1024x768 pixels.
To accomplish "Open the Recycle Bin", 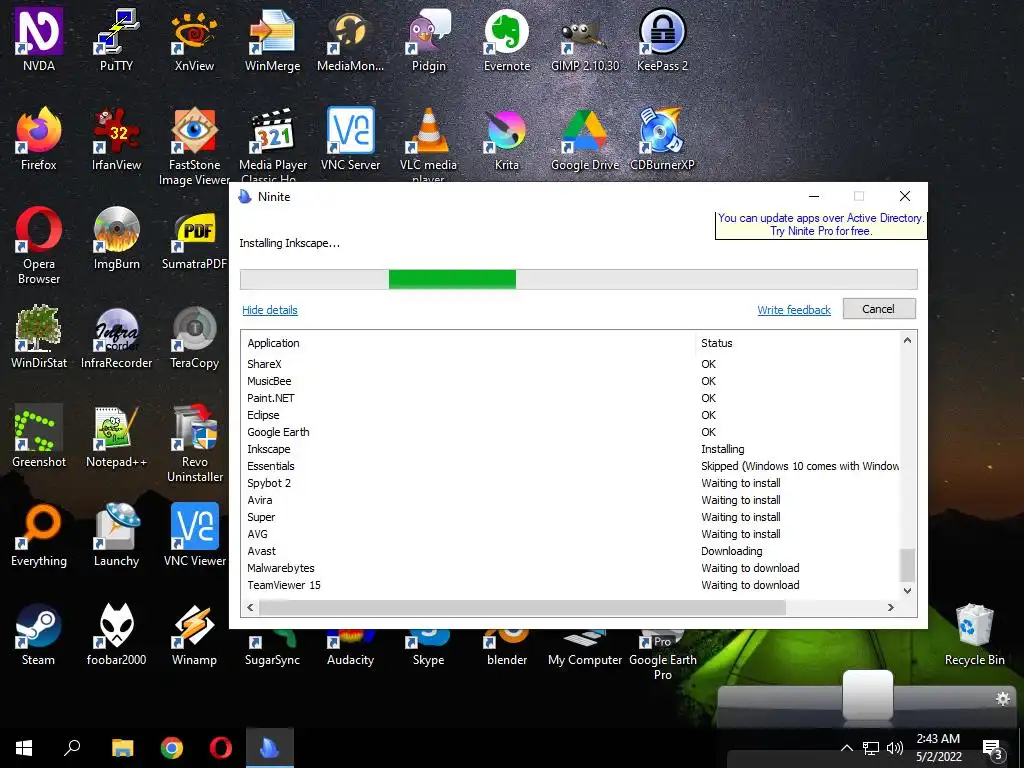I will pos(974,634).
